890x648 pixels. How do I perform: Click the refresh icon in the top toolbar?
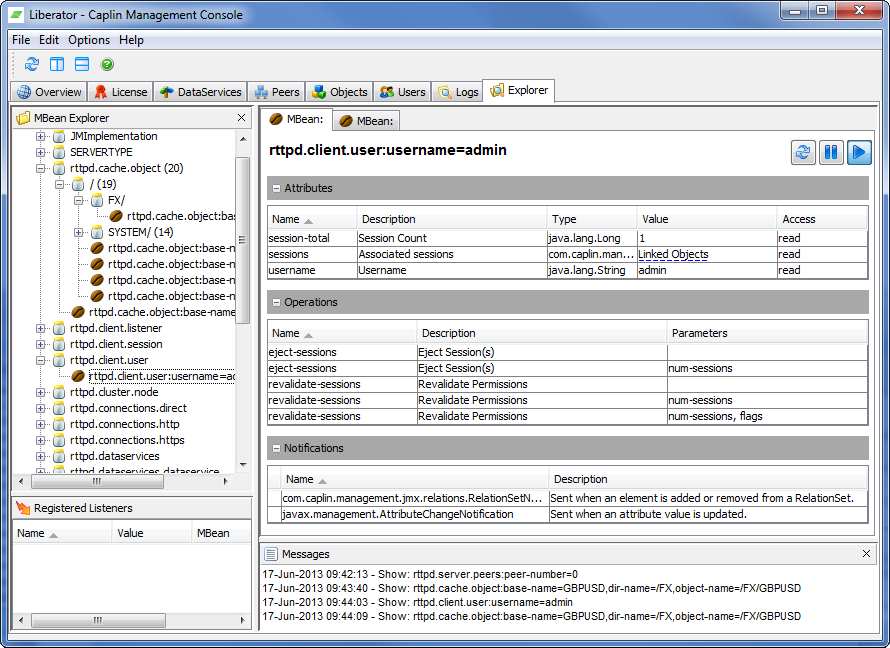pyautogui.click(x=32, y=64)
